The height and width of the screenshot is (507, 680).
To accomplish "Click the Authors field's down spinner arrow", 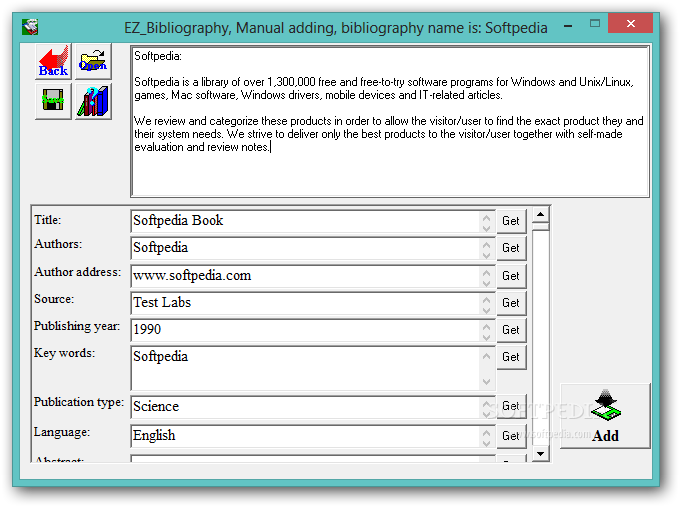I will [x=487, y=254].
